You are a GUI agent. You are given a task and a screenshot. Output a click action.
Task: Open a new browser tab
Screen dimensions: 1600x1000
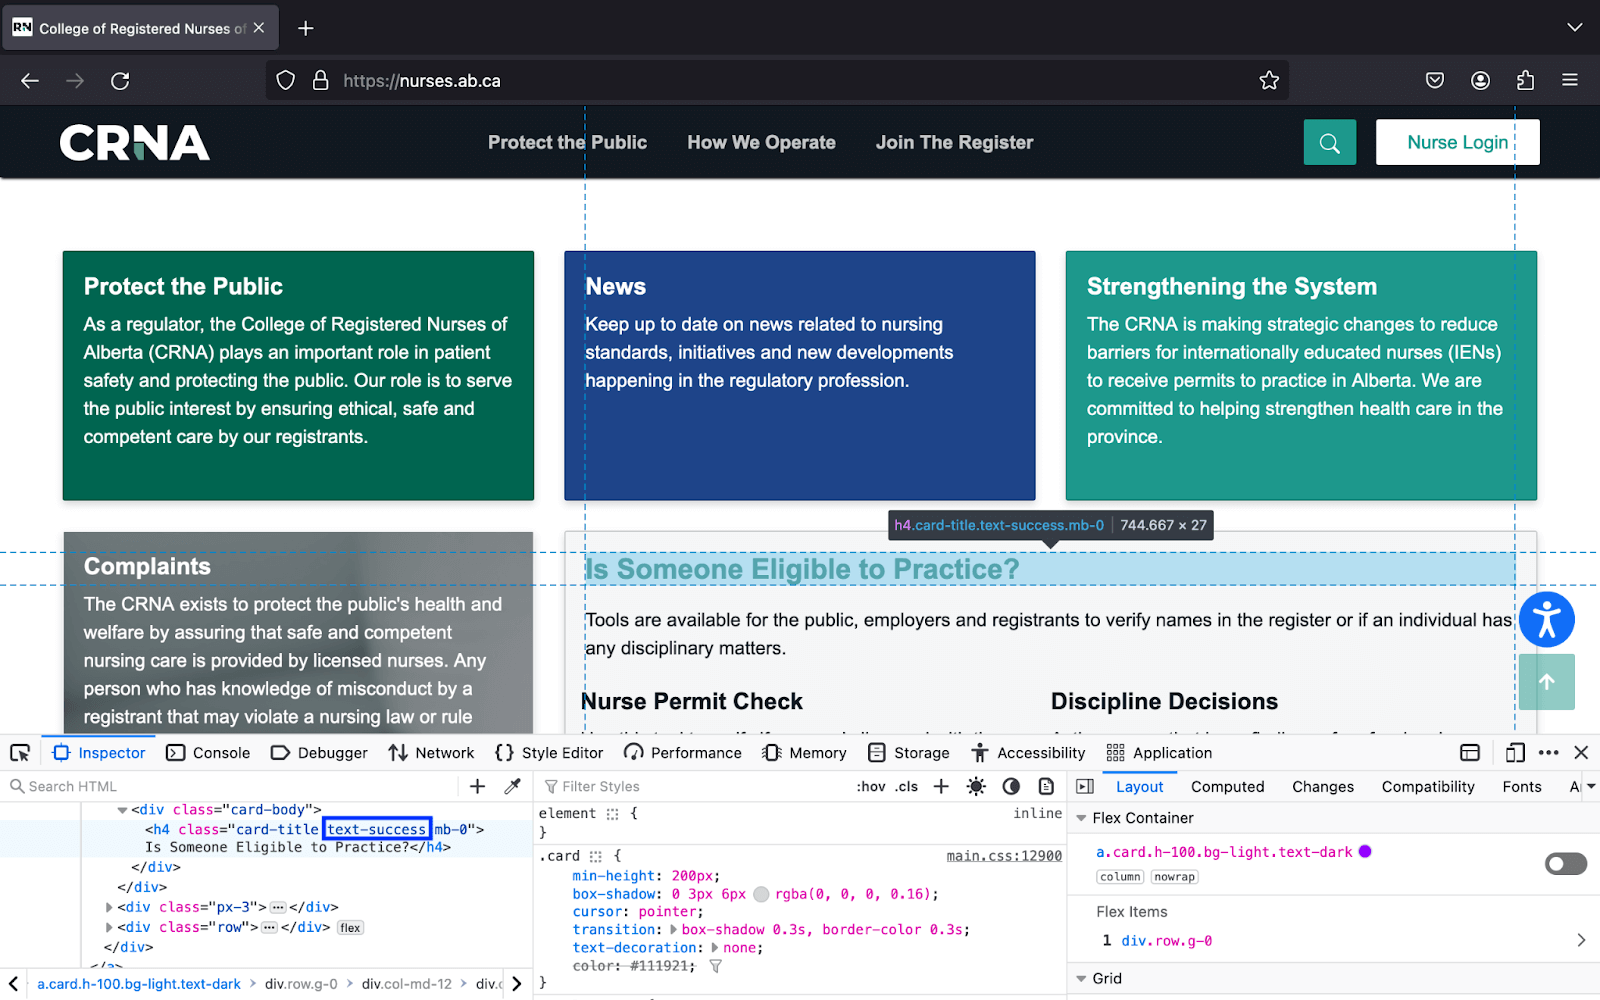point(306,28)
